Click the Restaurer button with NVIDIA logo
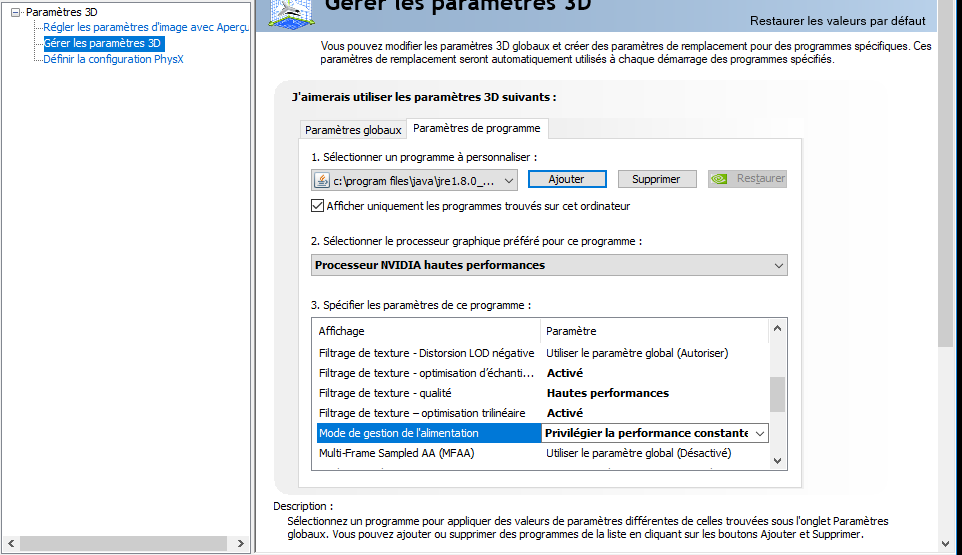 pos(747,178)
